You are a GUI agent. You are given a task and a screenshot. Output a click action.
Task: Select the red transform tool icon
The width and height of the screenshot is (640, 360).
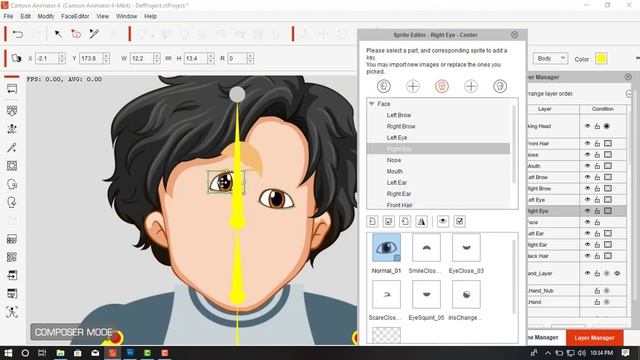tap(76, 34)
